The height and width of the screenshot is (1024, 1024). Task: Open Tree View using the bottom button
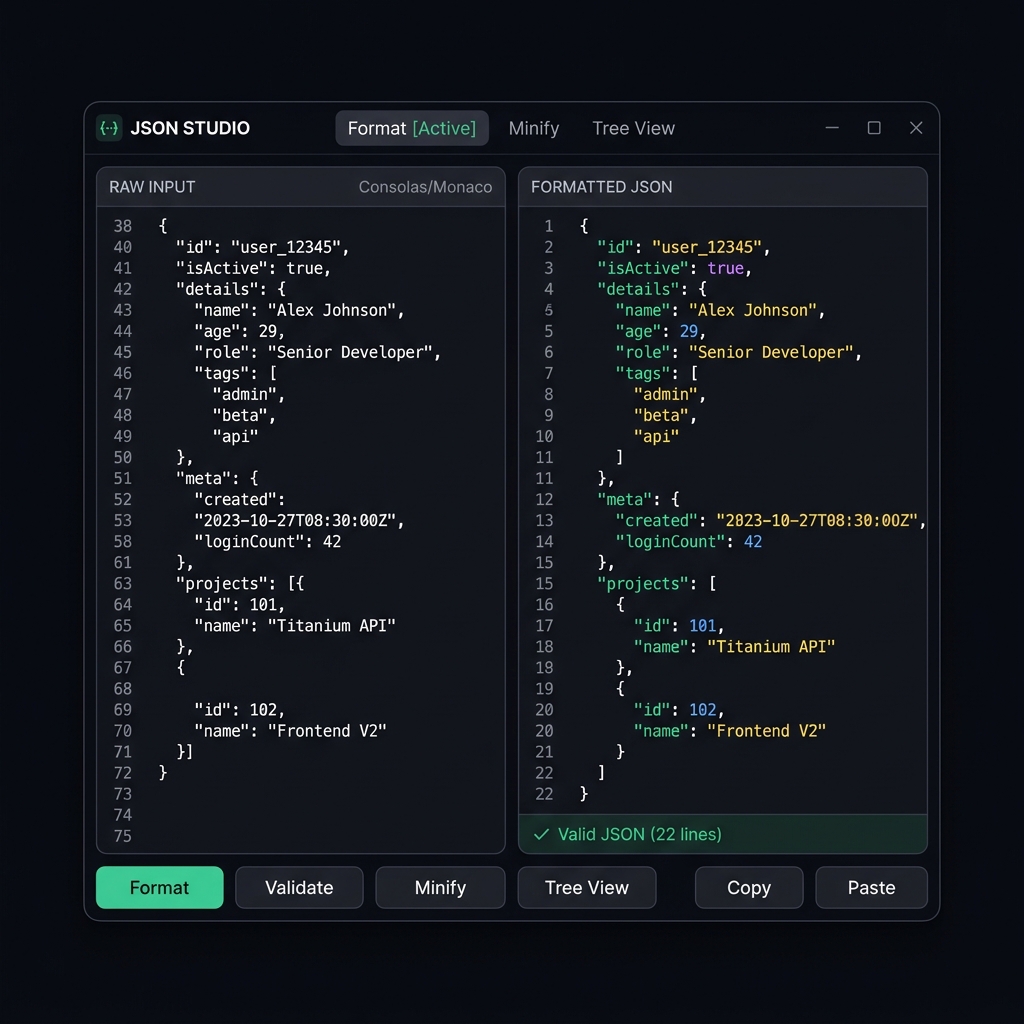point(586,887)
